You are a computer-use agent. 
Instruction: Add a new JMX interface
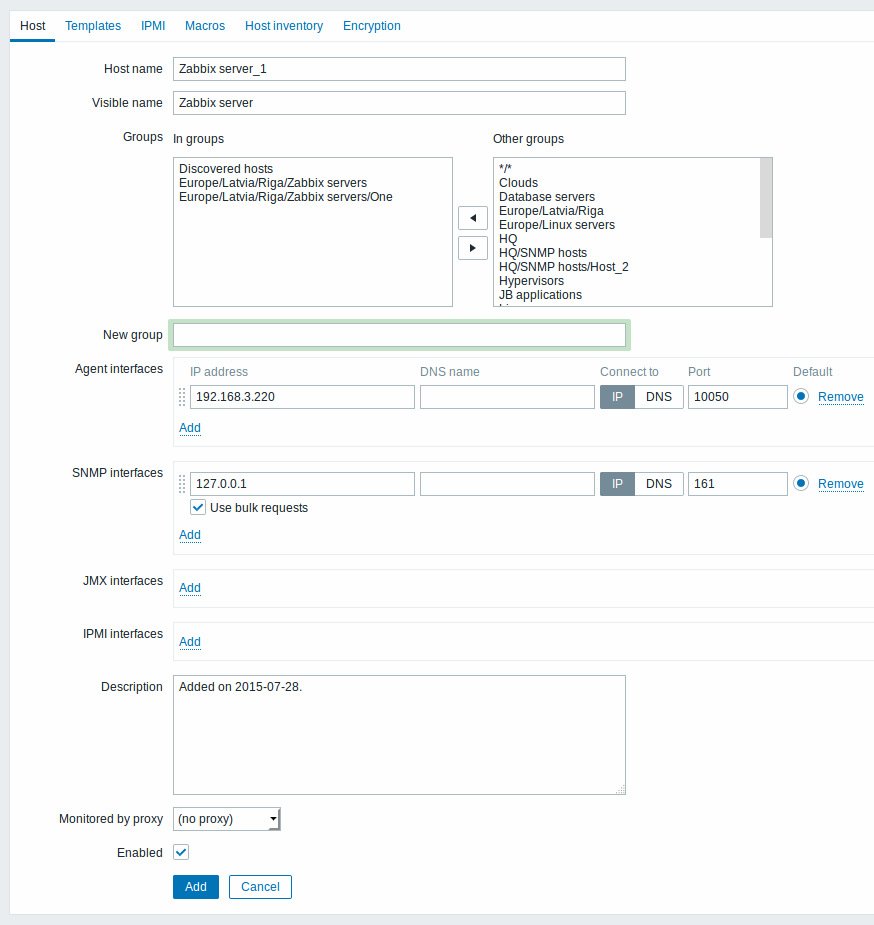[x=190, y=588]
